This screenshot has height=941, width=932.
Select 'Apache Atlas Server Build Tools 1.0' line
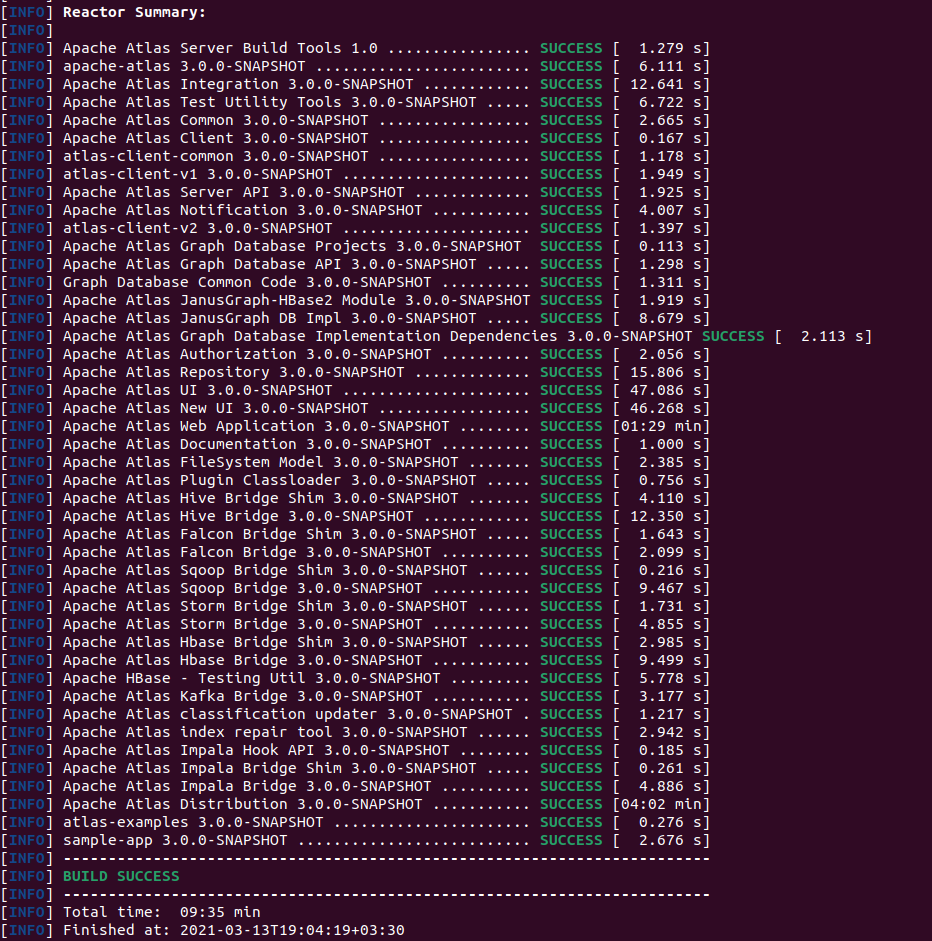220,48
